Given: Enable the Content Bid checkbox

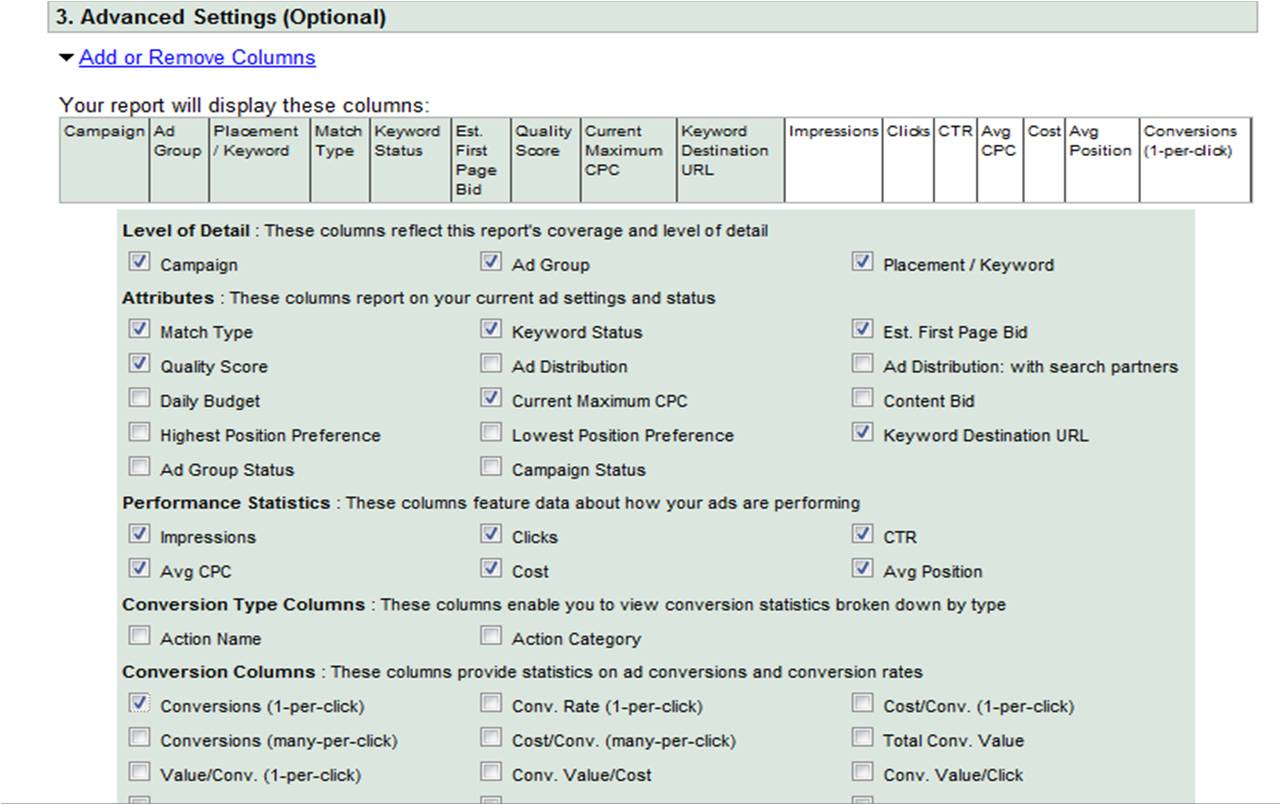Looking at the screenshot, I should 862,399.
